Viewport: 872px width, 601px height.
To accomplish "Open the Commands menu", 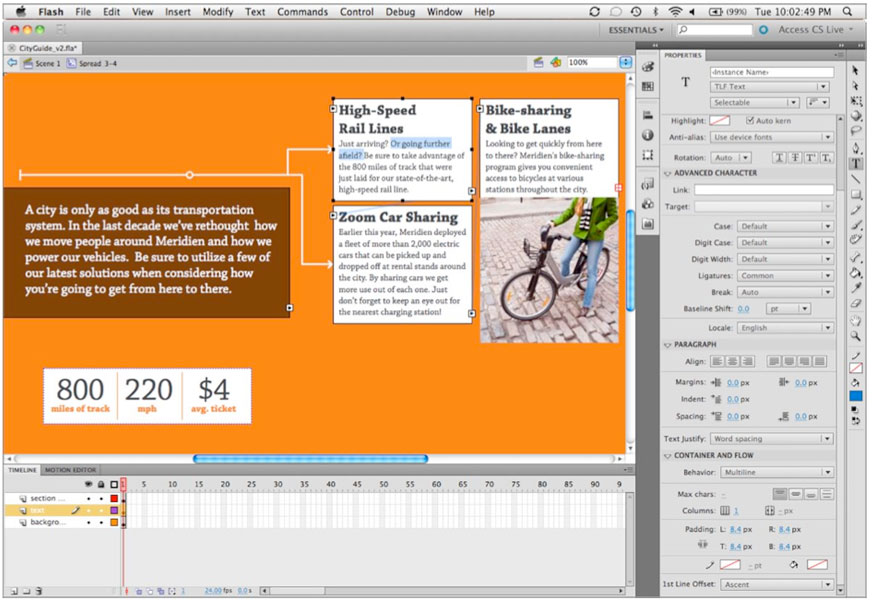I will point(303,12).
